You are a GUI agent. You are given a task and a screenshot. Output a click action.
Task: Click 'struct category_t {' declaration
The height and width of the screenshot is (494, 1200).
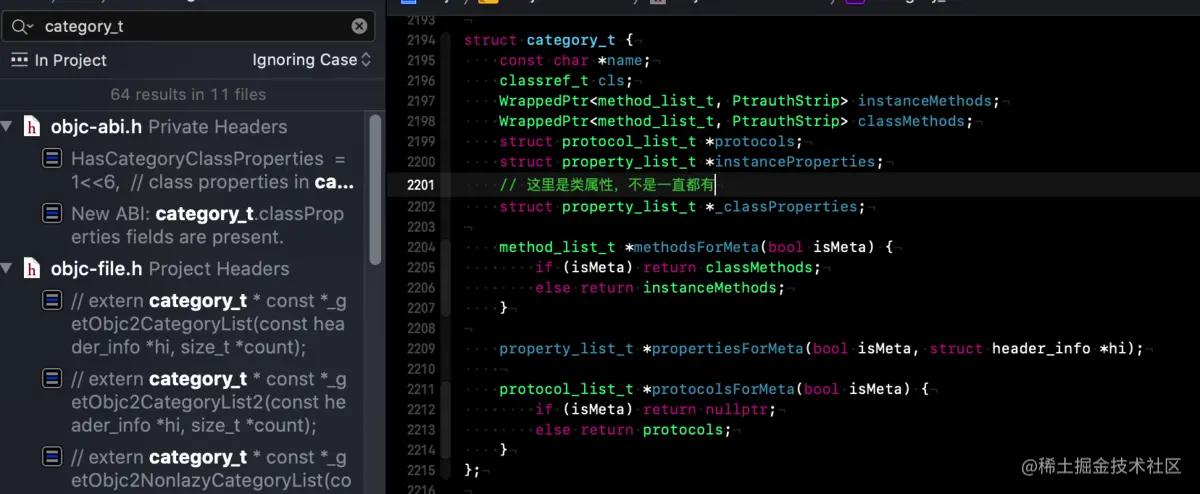(x=548, y=40)
